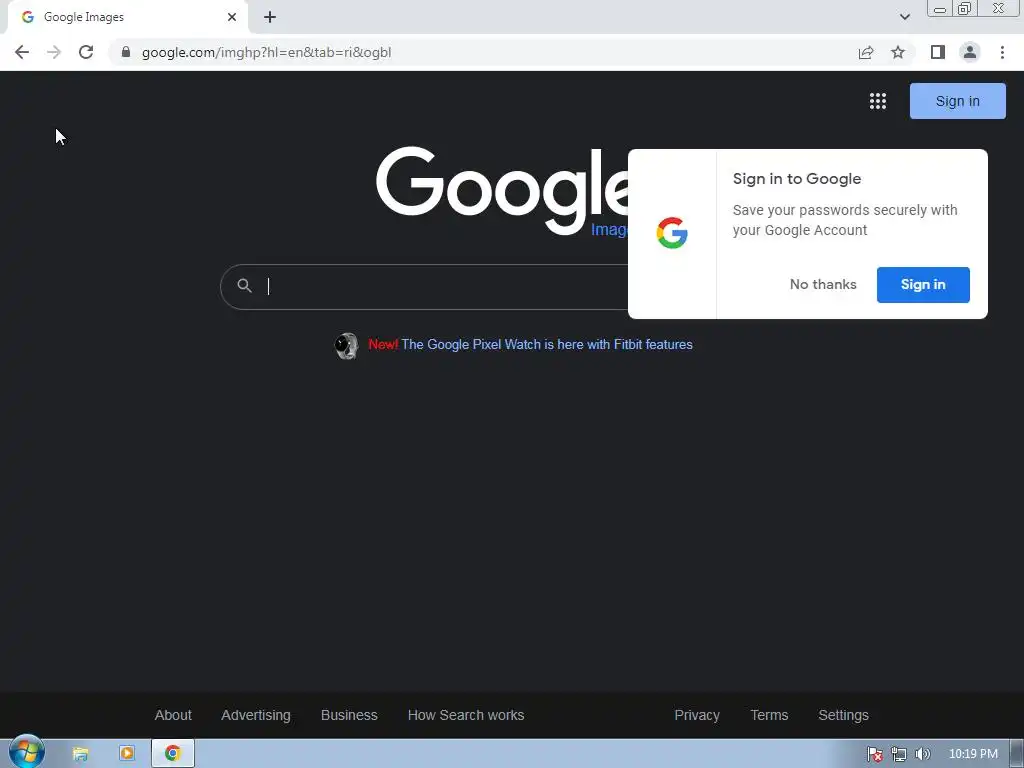Click the Sign in to Google heading

point(797,179)
